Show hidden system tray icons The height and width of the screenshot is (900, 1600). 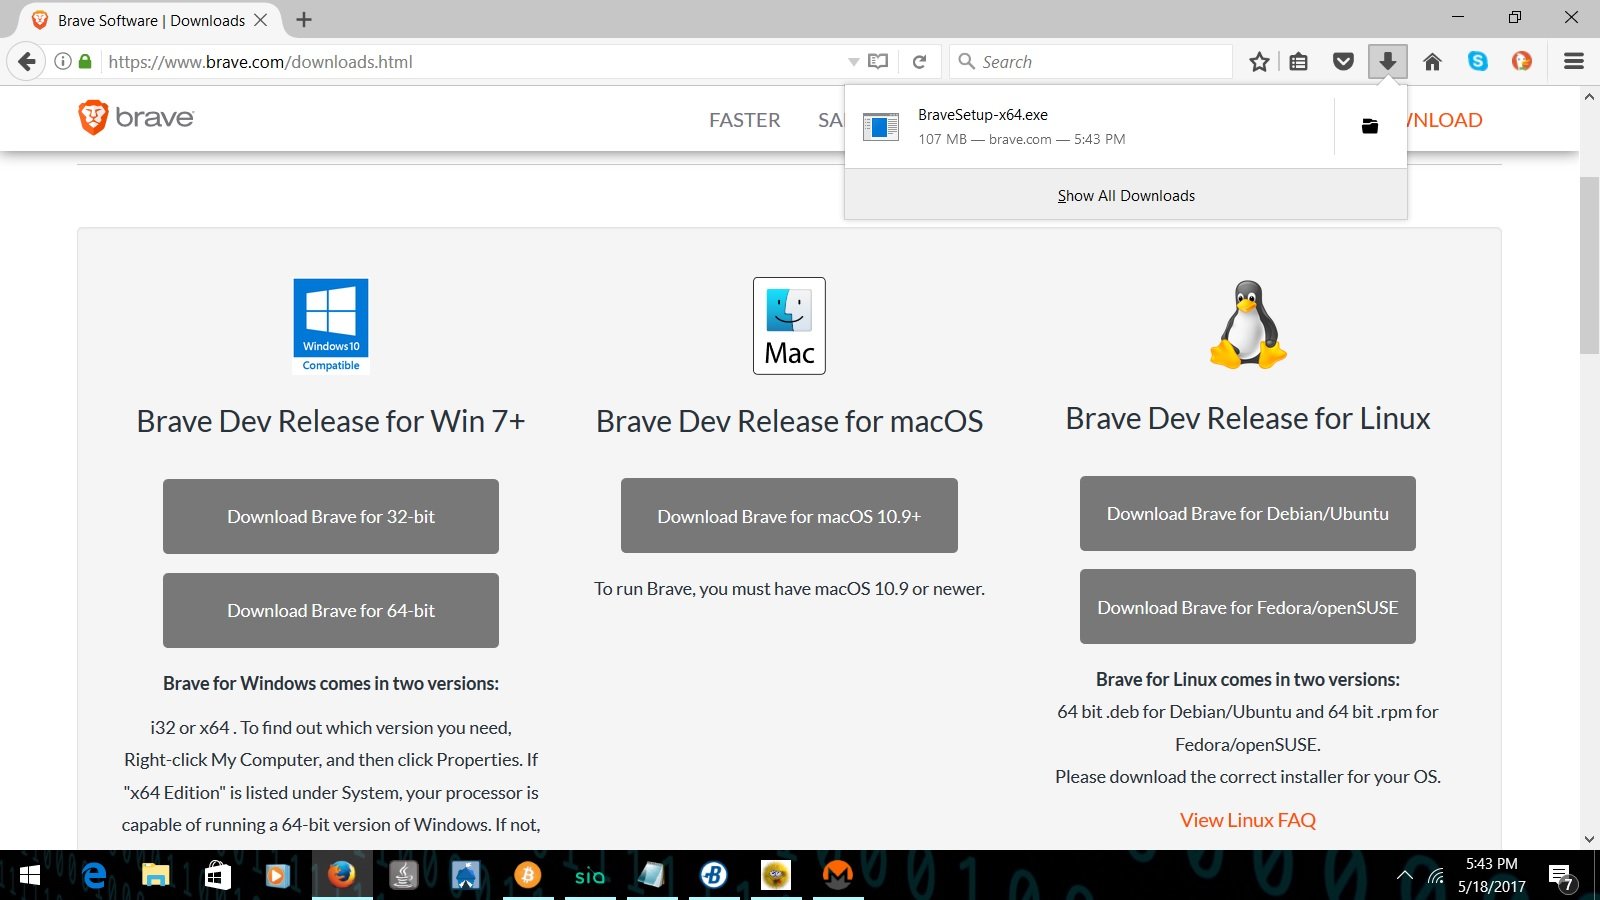tap(1405, 876)
